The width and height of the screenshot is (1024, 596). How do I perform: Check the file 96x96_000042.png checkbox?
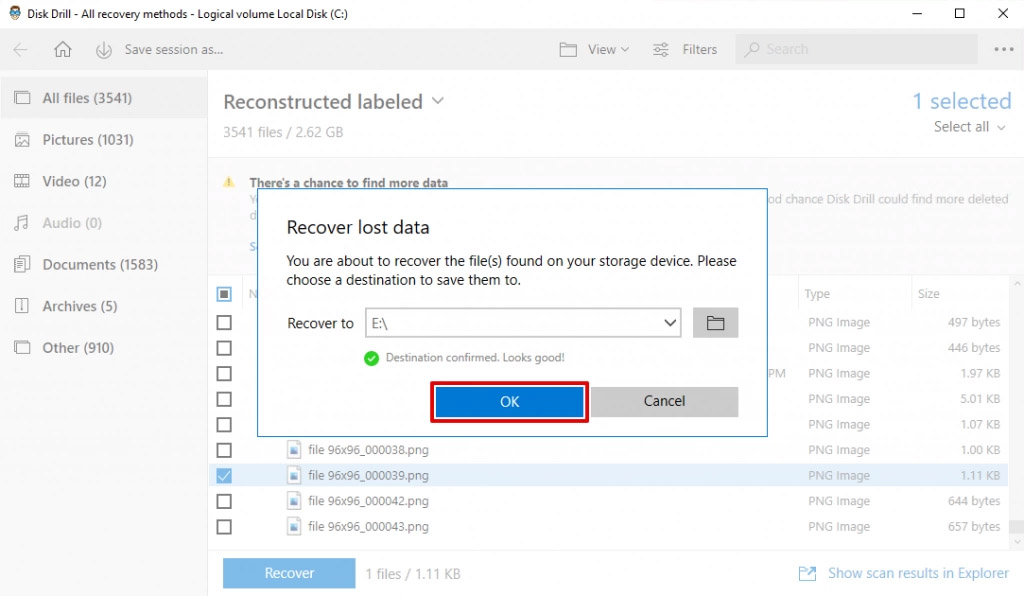(x=224, y=501)
